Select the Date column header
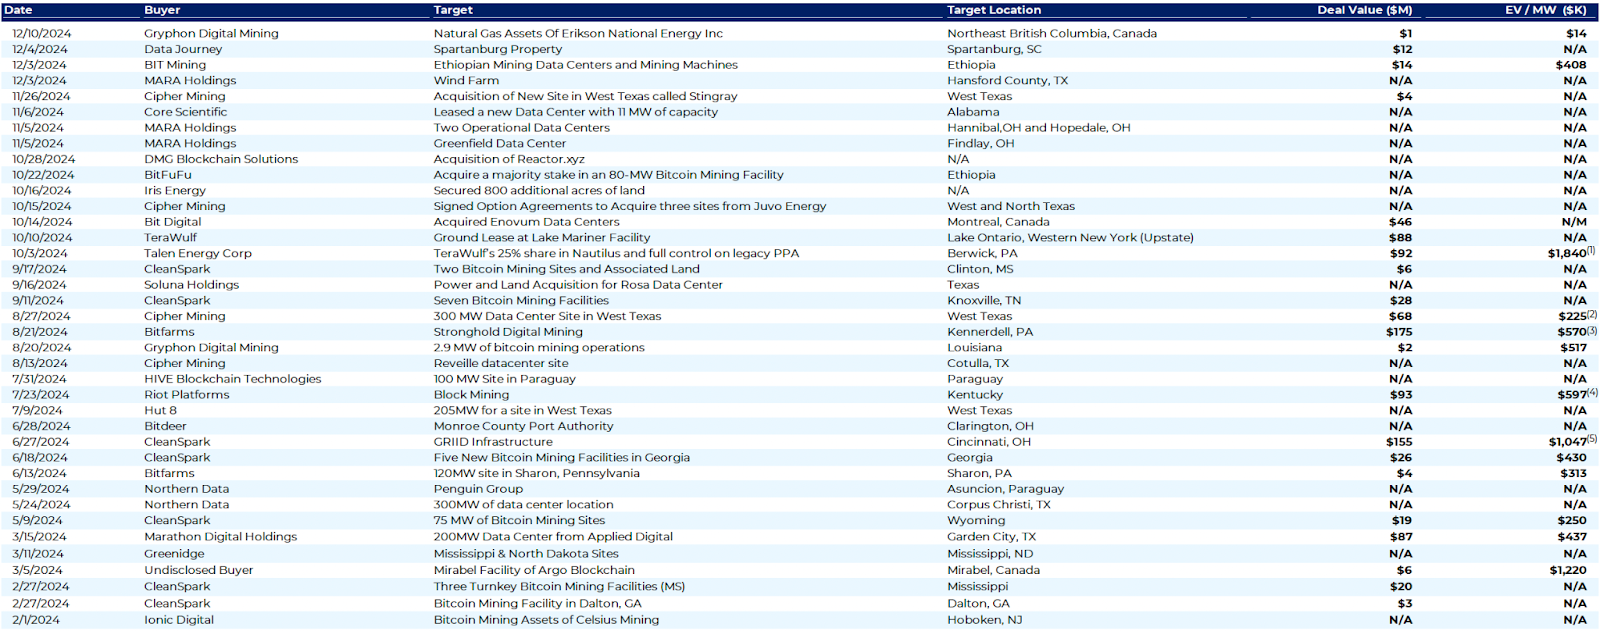 (x=19, y=10)
